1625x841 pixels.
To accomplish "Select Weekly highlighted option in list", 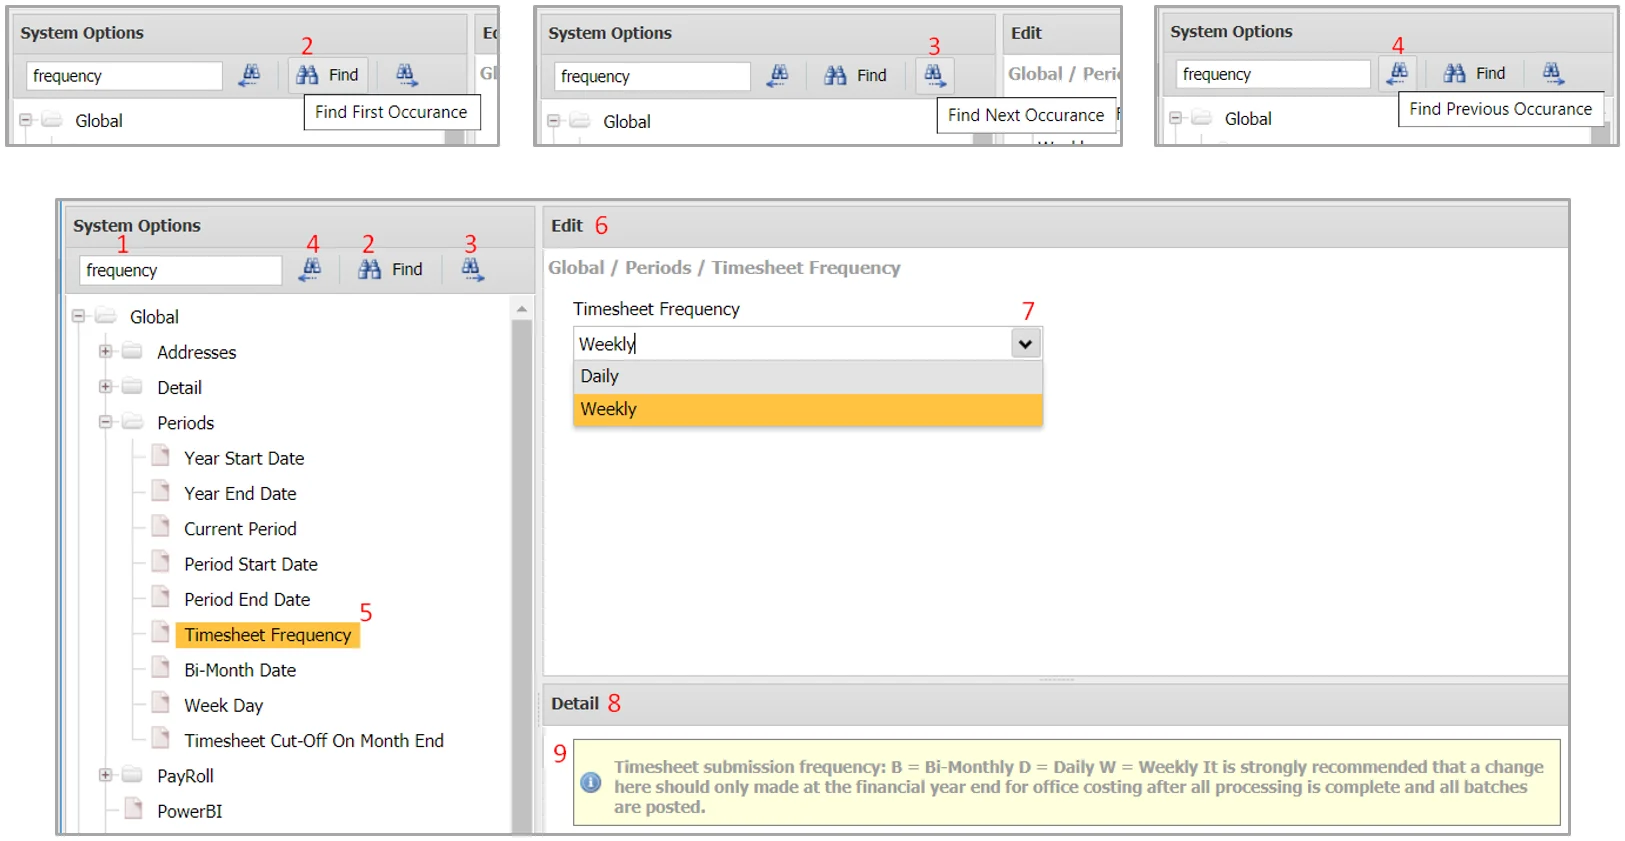I will point(808,409).
